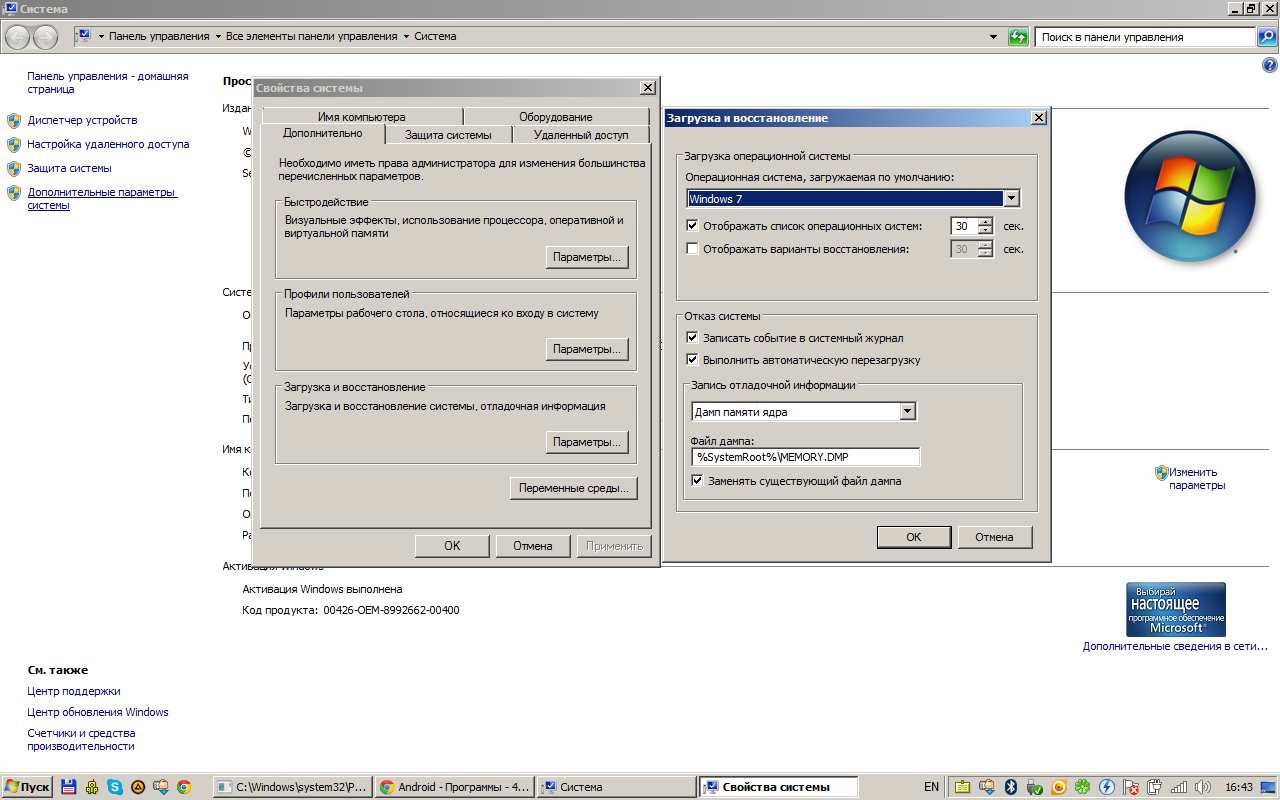Click Параметры under Загрузка и восстановление section
Viewport: 1280px width, 800px height.
(x=587, y=442)
